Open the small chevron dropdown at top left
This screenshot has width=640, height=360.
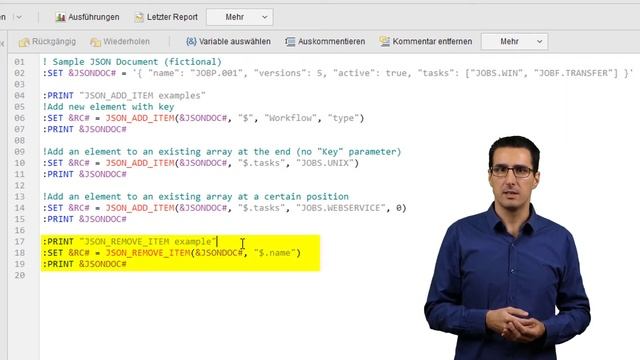19,17
